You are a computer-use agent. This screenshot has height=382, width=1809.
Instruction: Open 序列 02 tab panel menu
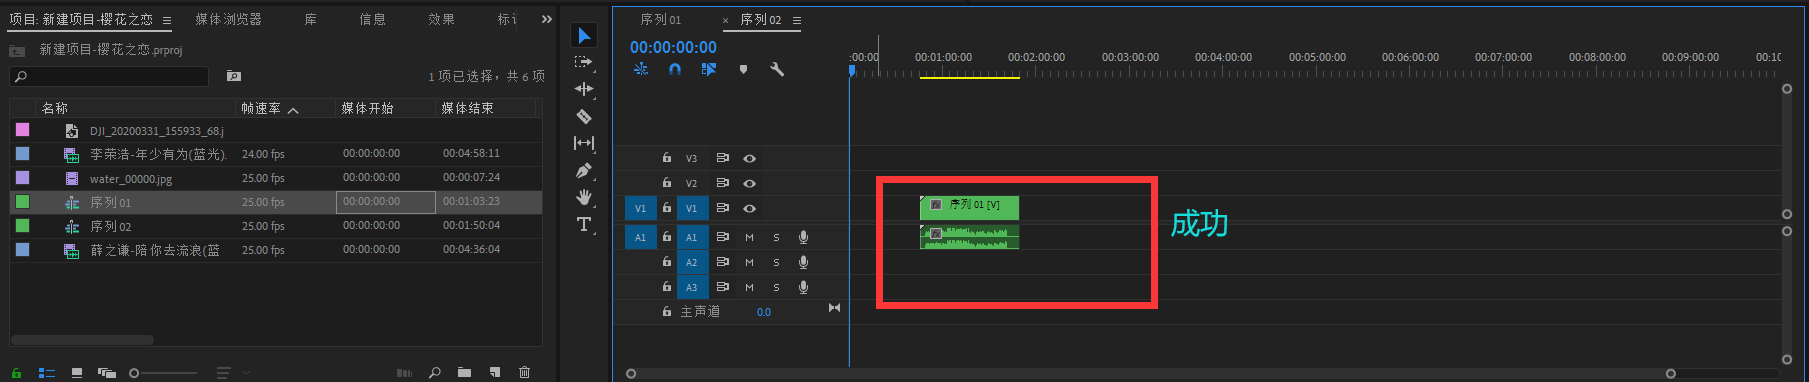tap(797, 20)
